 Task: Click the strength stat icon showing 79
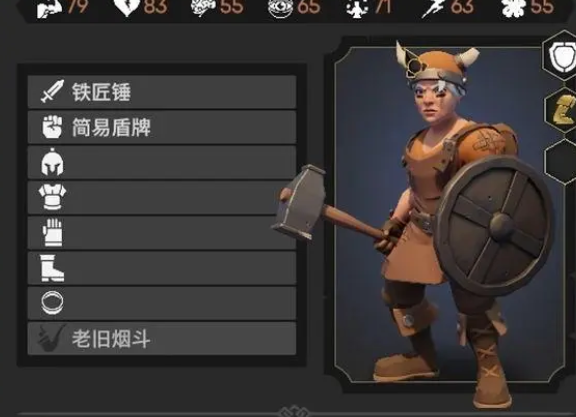click(49, 9)
